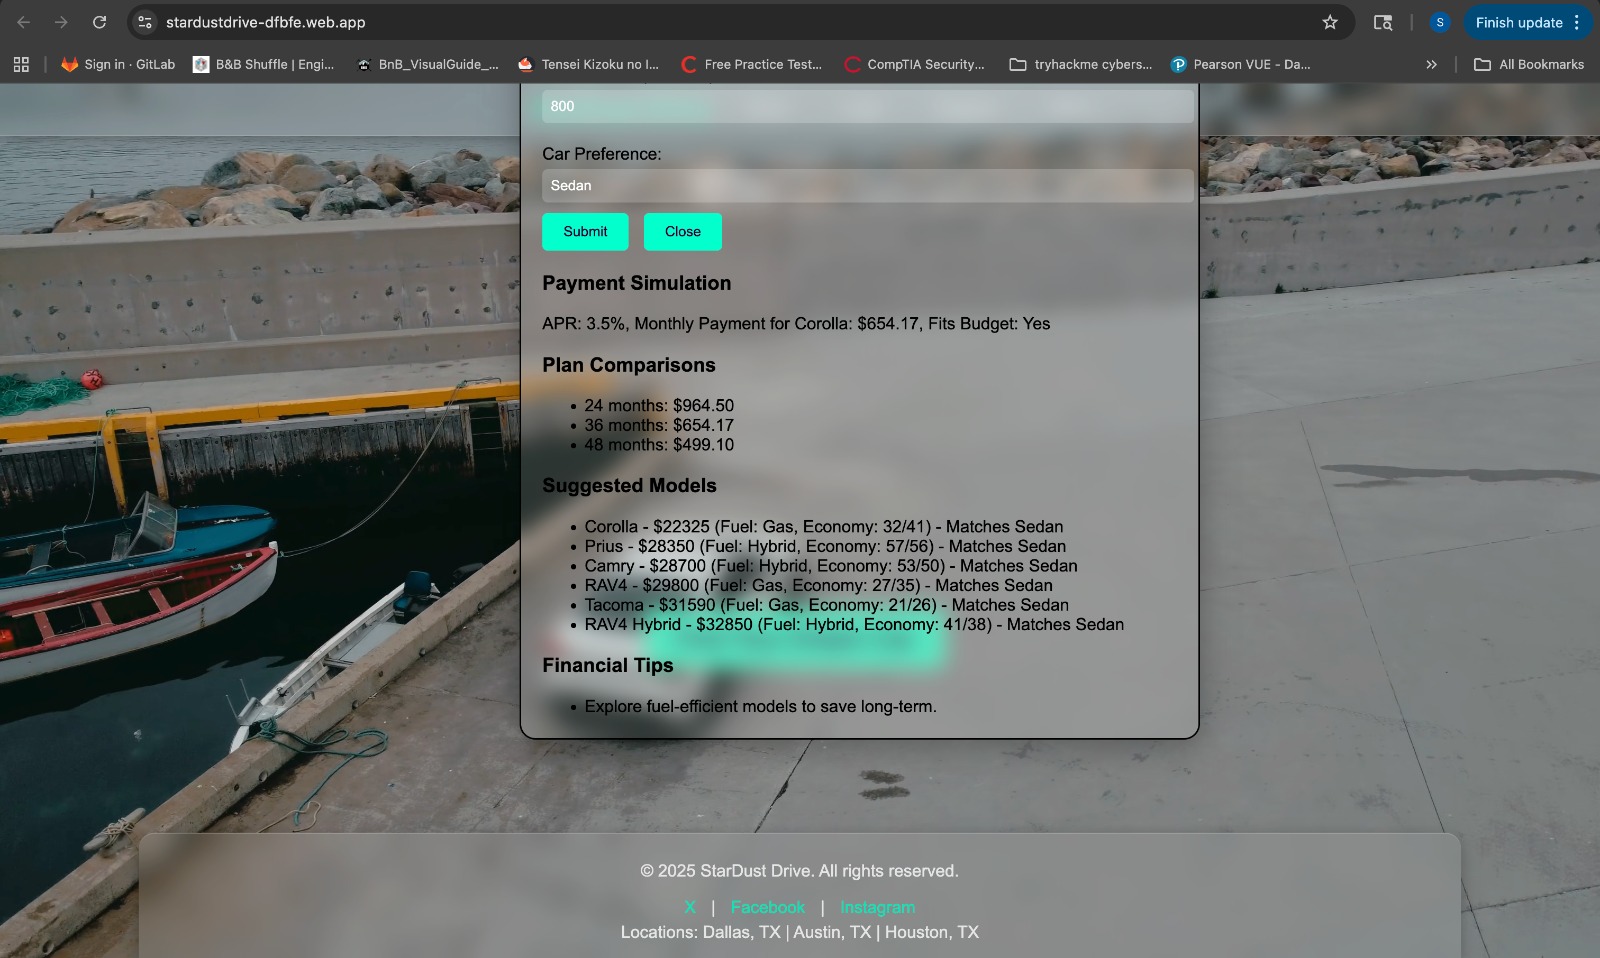Screen dimensions: 1600x958
Task: Click the Camry - $28700 model entry
Action: [831, 566]
